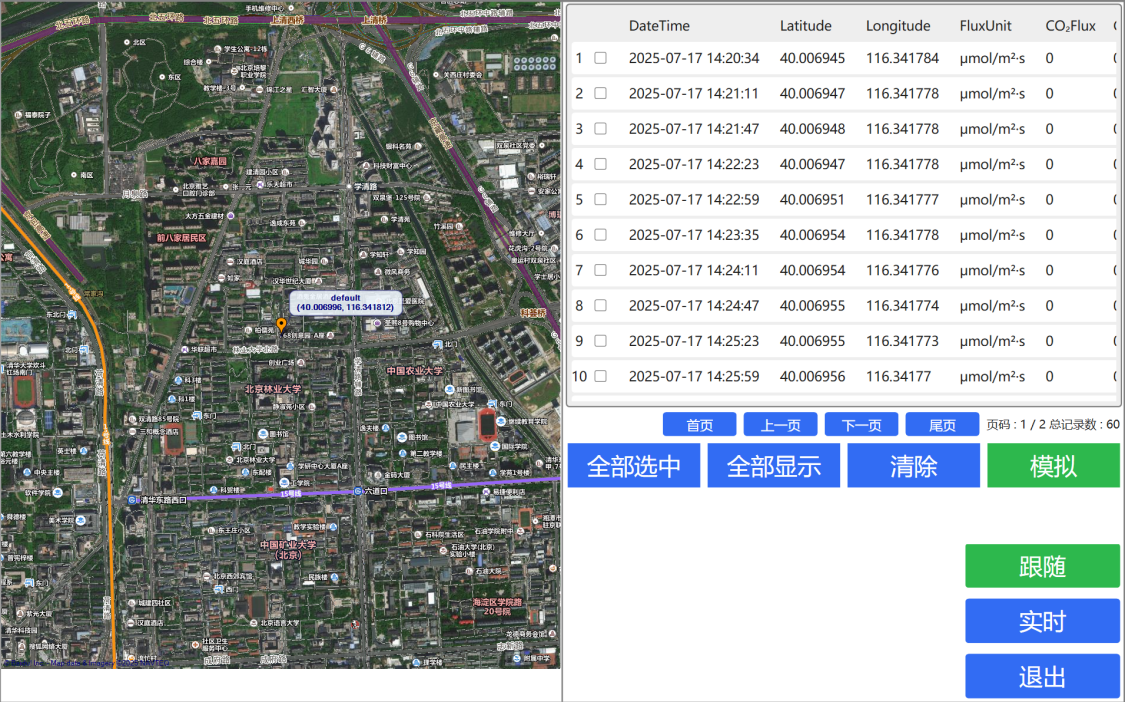Toggle the row 3 checkbox
The height and width of the screenshot is (702, 1125).
(600, 129)
